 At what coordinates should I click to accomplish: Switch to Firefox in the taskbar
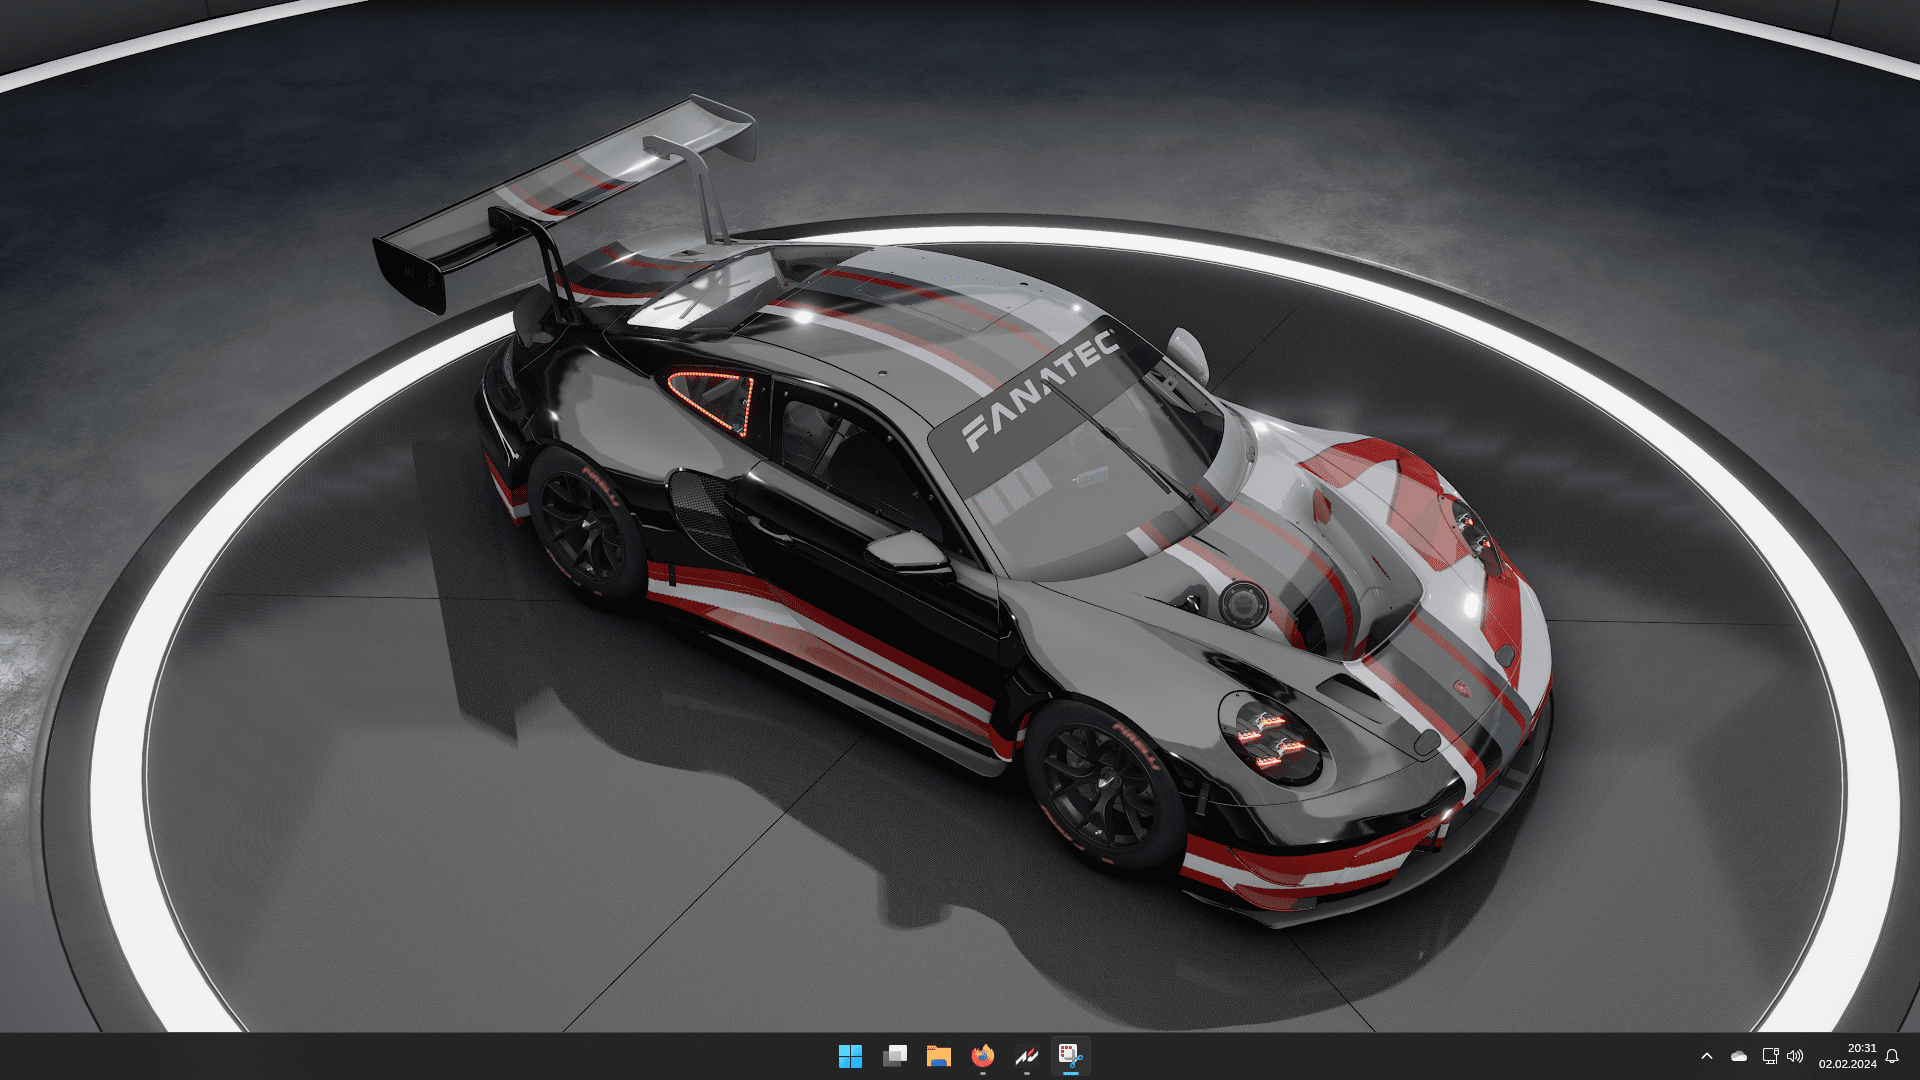[983, 1056]
